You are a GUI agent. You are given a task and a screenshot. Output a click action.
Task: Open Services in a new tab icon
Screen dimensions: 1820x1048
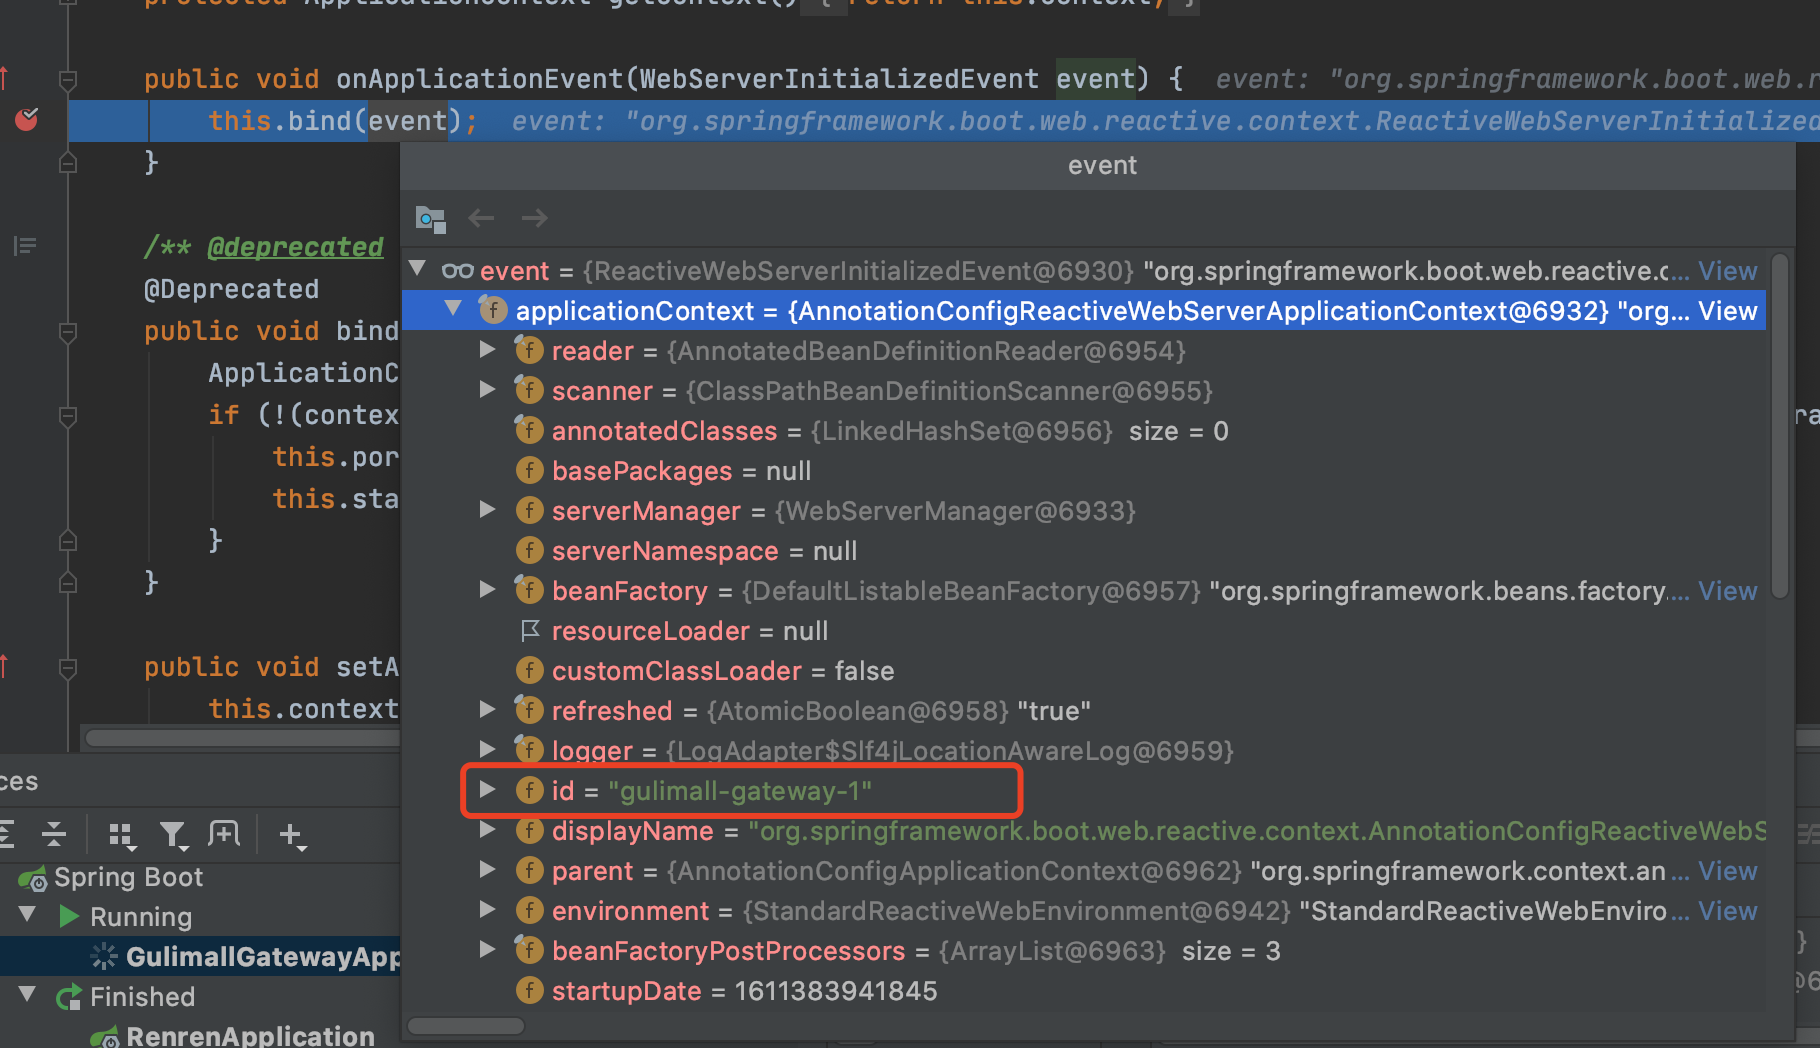pos(224,834)
